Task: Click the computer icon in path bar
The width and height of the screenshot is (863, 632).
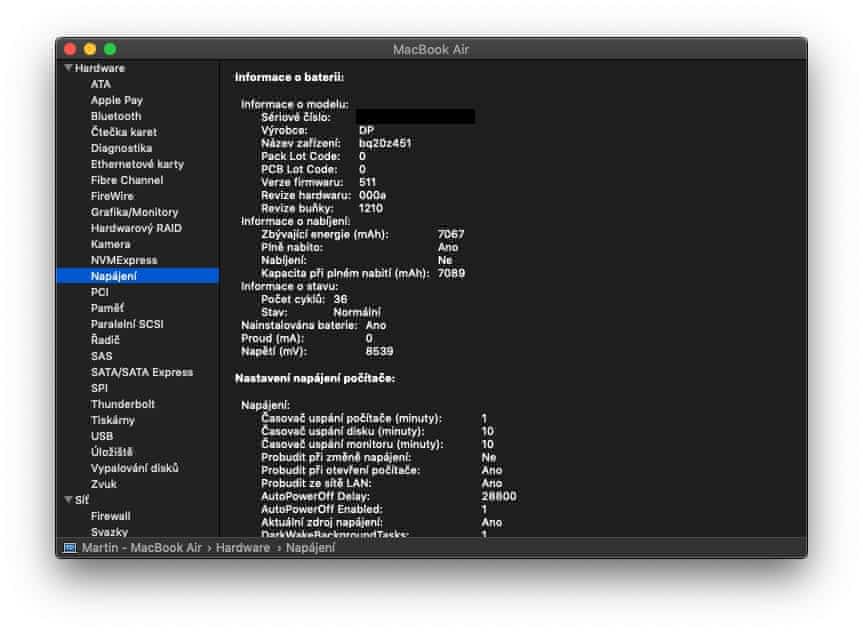Action: point(70,548)
